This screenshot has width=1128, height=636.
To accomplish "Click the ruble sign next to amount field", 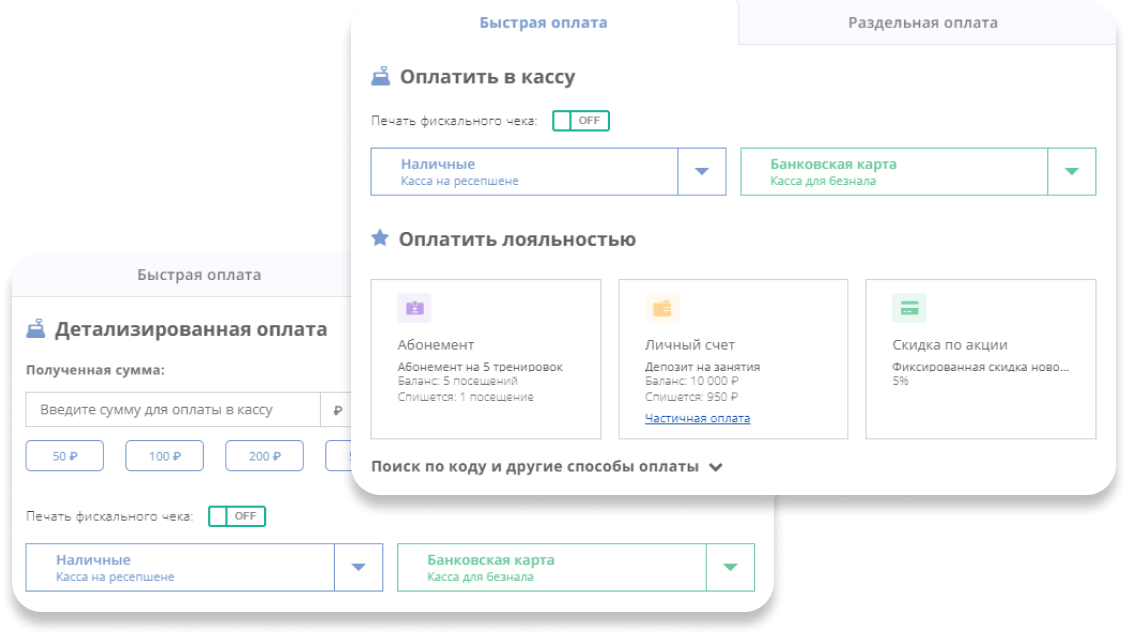I will (x=337, y=410).
